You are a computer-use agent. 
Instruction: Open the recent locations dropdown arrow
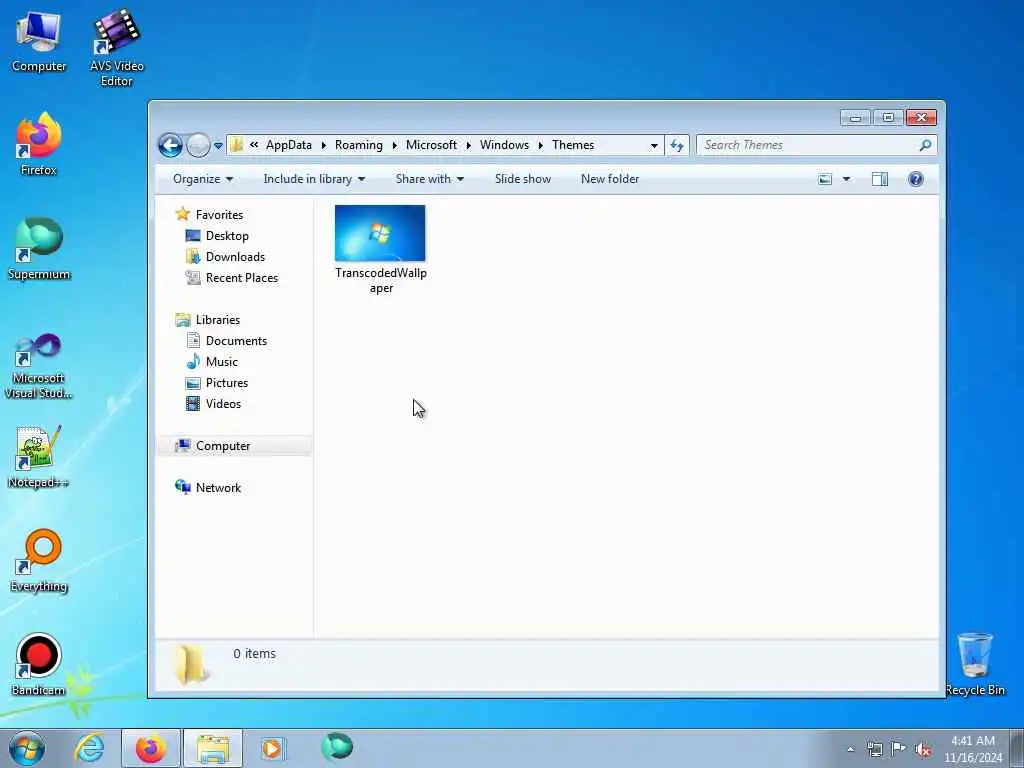pyautogui.click(x=218, y=146)
